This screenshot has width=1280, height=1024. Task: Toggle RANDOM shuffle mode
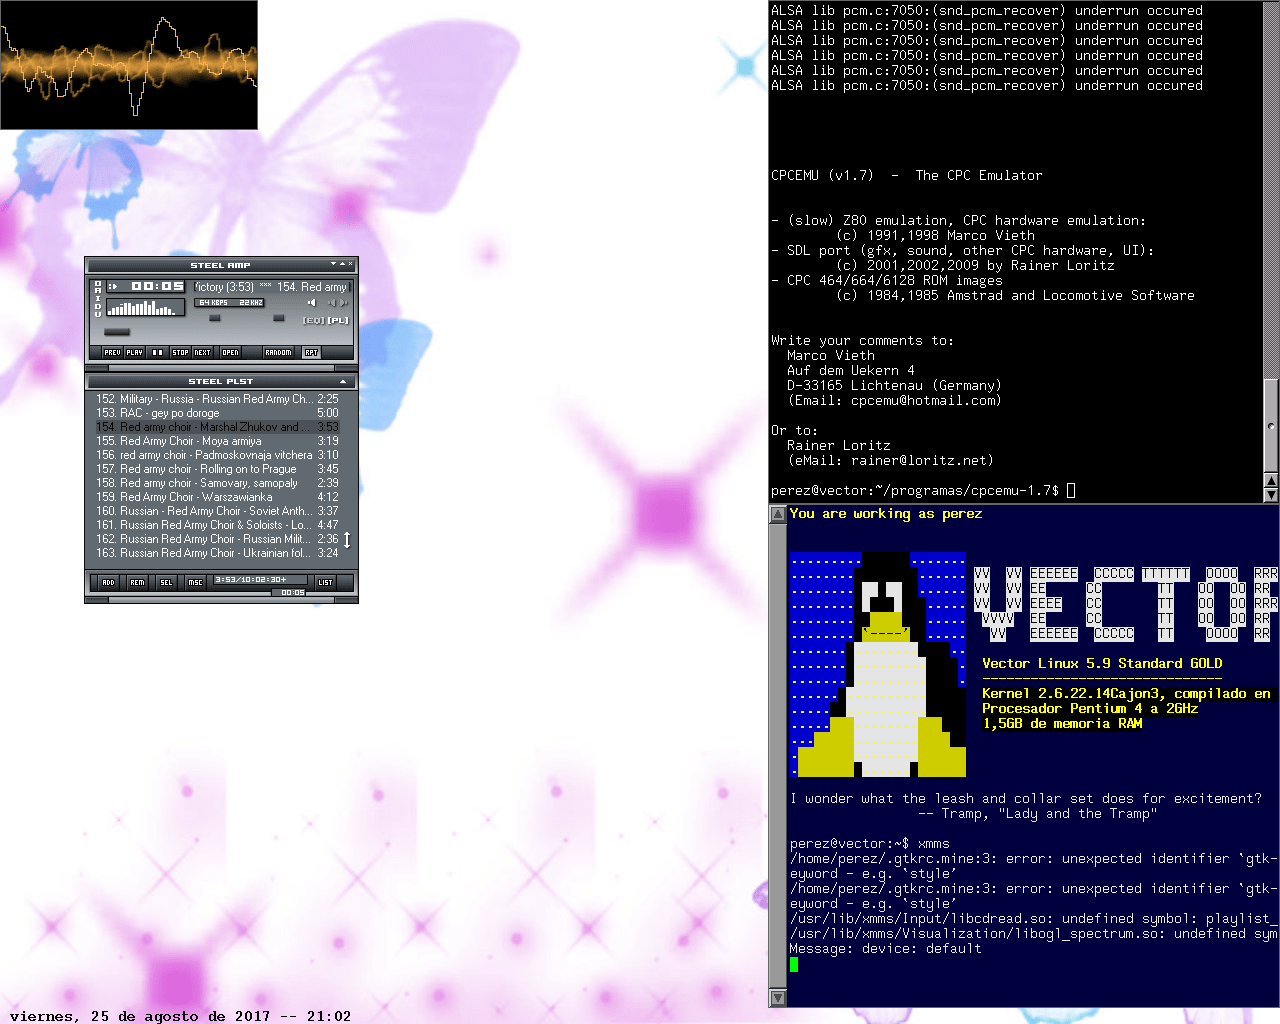[278, 352]
